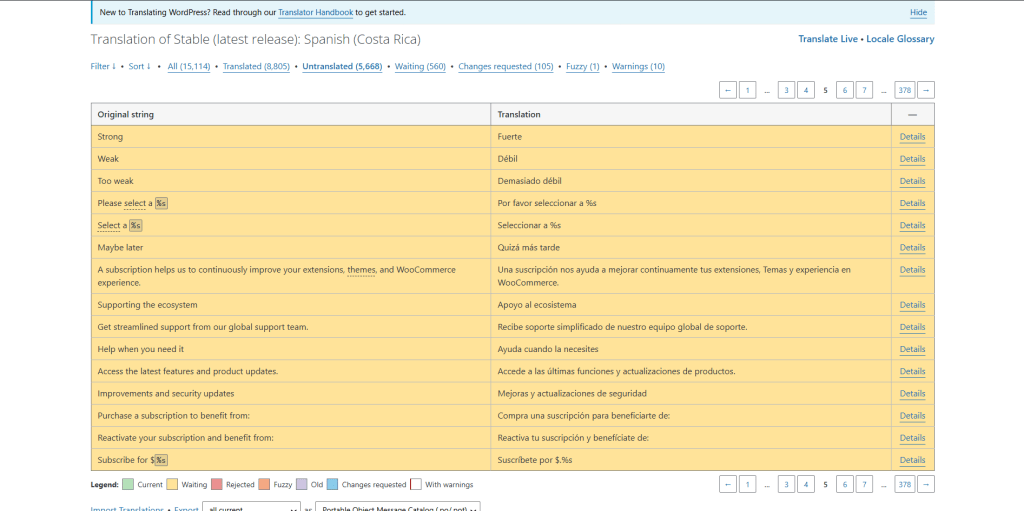1024x511 pixels.
Task: Hide the new translator notice banner
Action: 918,12
